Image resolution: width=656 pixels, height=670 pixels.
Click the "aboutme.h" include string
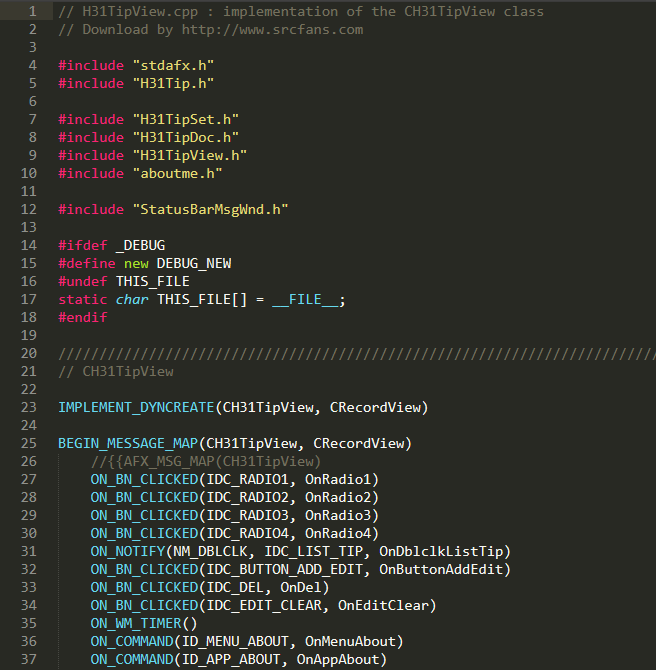pos(177,173)
